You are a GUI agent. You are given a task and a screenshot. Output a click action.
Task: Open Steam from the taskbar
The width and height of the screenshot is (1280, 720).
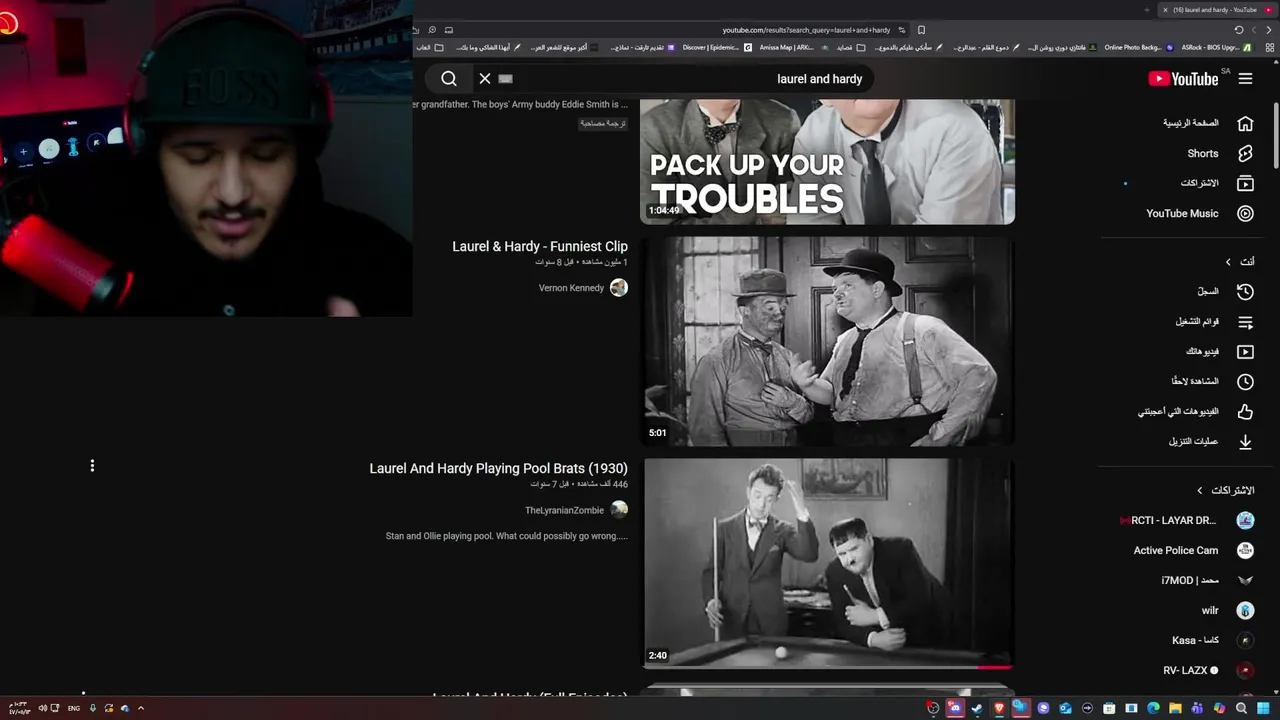(x=978, y=708)
